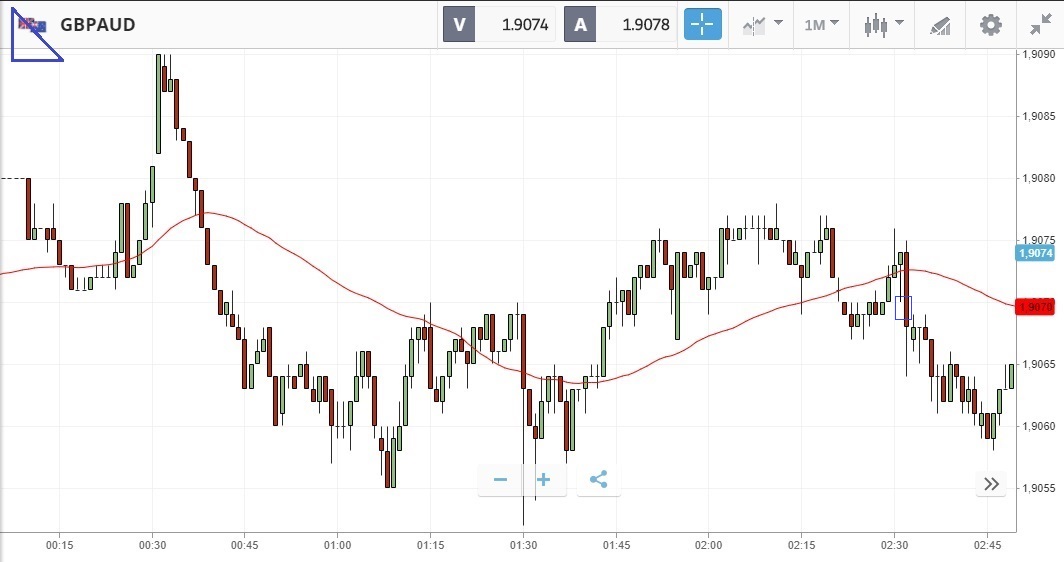The height and width of the screenshot is (562, 1064).
Task: Open chart settings gear icon
Action: click(x=990, y=25)
